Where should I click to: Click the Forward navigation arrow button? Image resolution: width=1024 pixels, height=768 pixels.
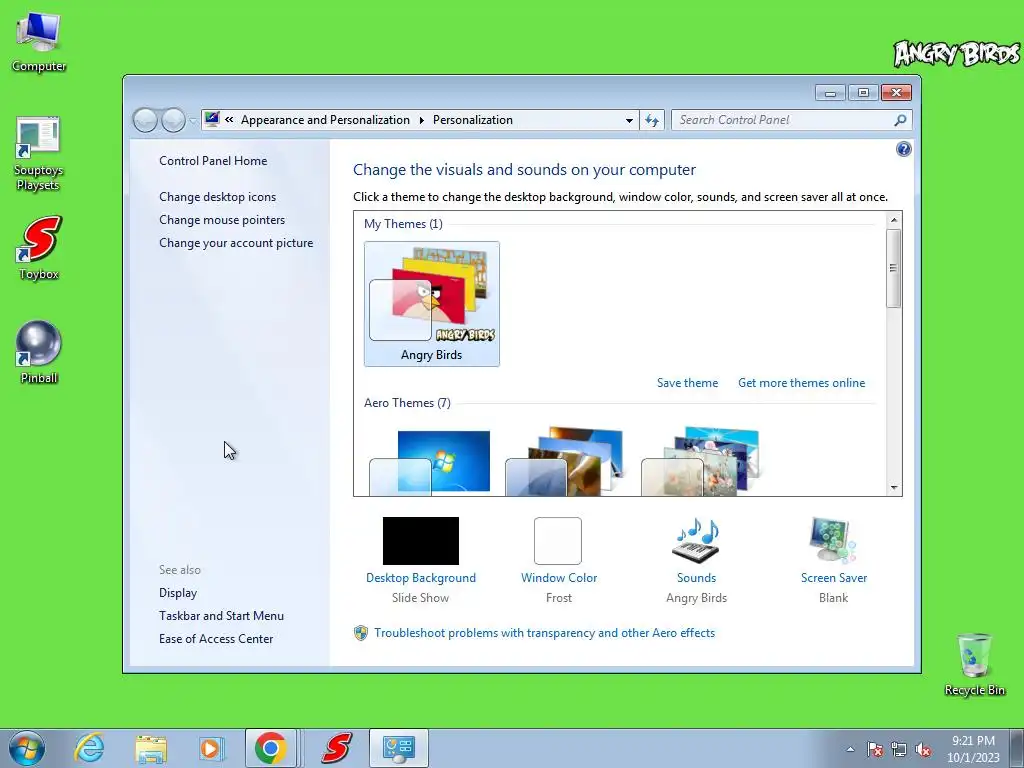[x=173, y=120]
